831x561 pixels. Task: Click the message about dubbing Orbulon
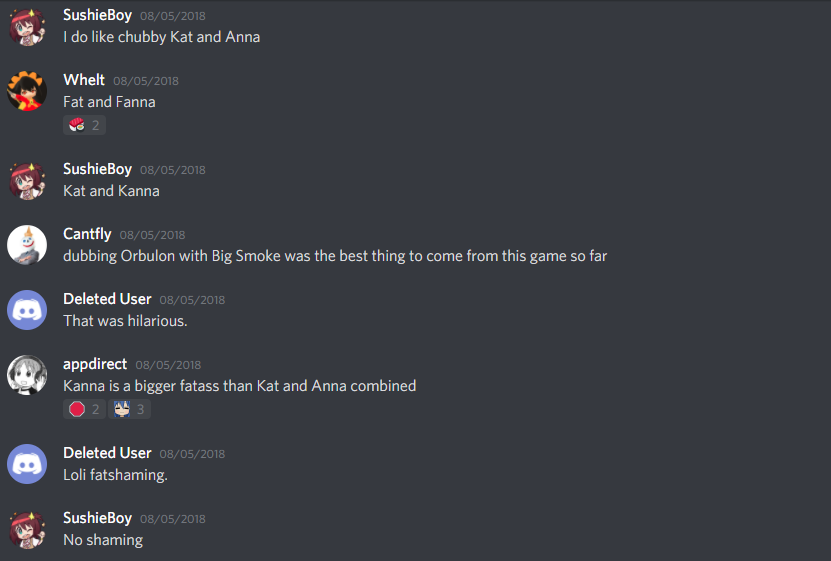[335, 256]
